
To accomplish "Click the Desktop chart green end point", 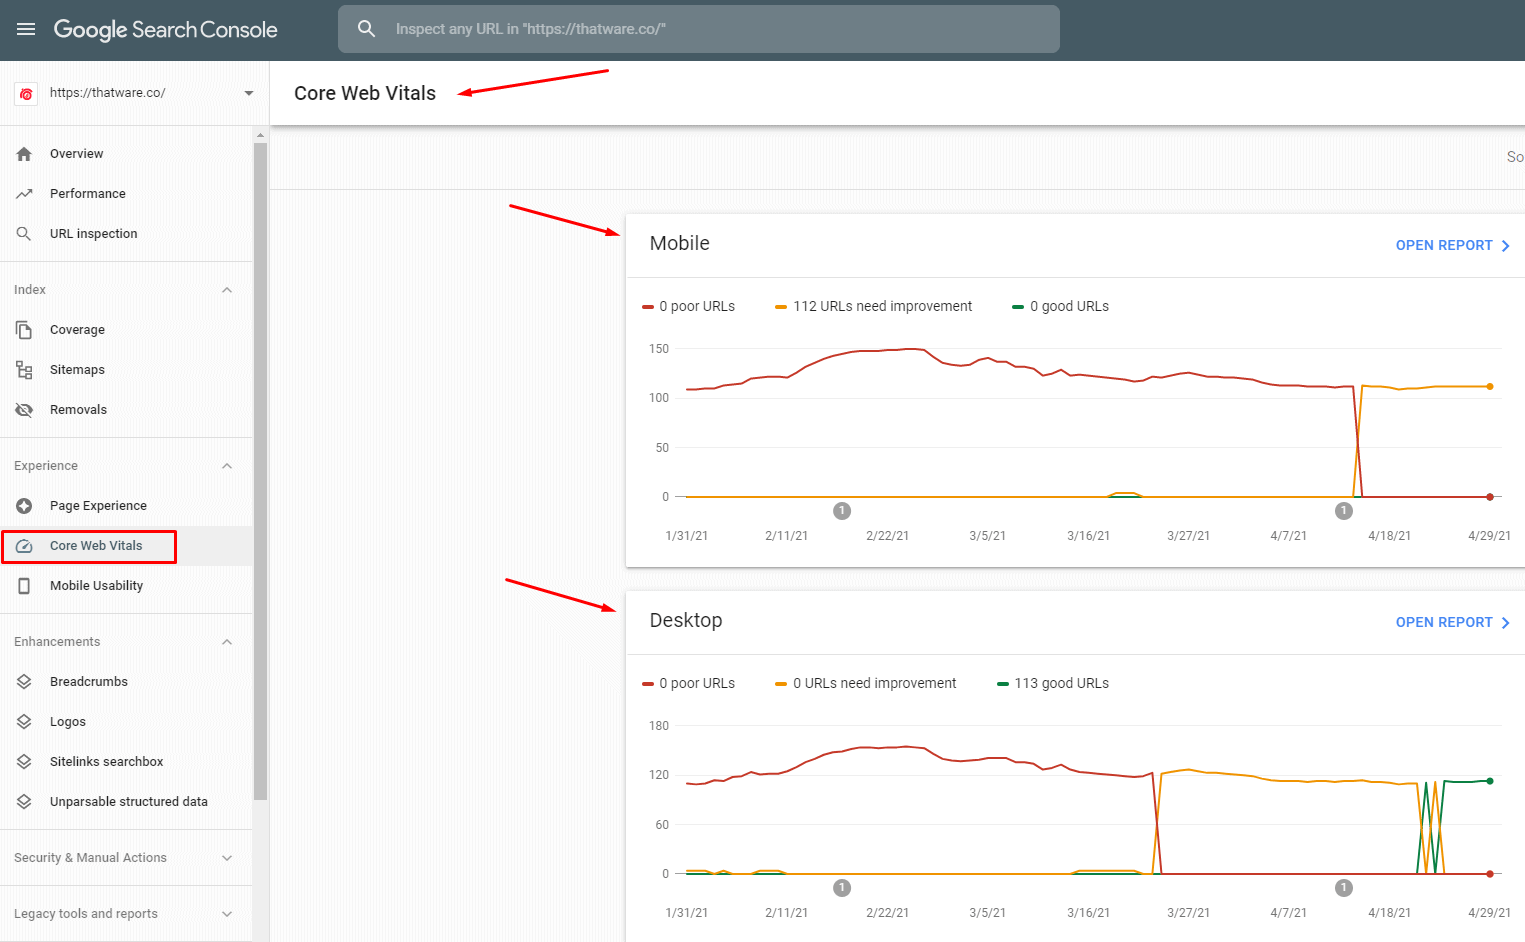I will click(x=1490, y=781).
